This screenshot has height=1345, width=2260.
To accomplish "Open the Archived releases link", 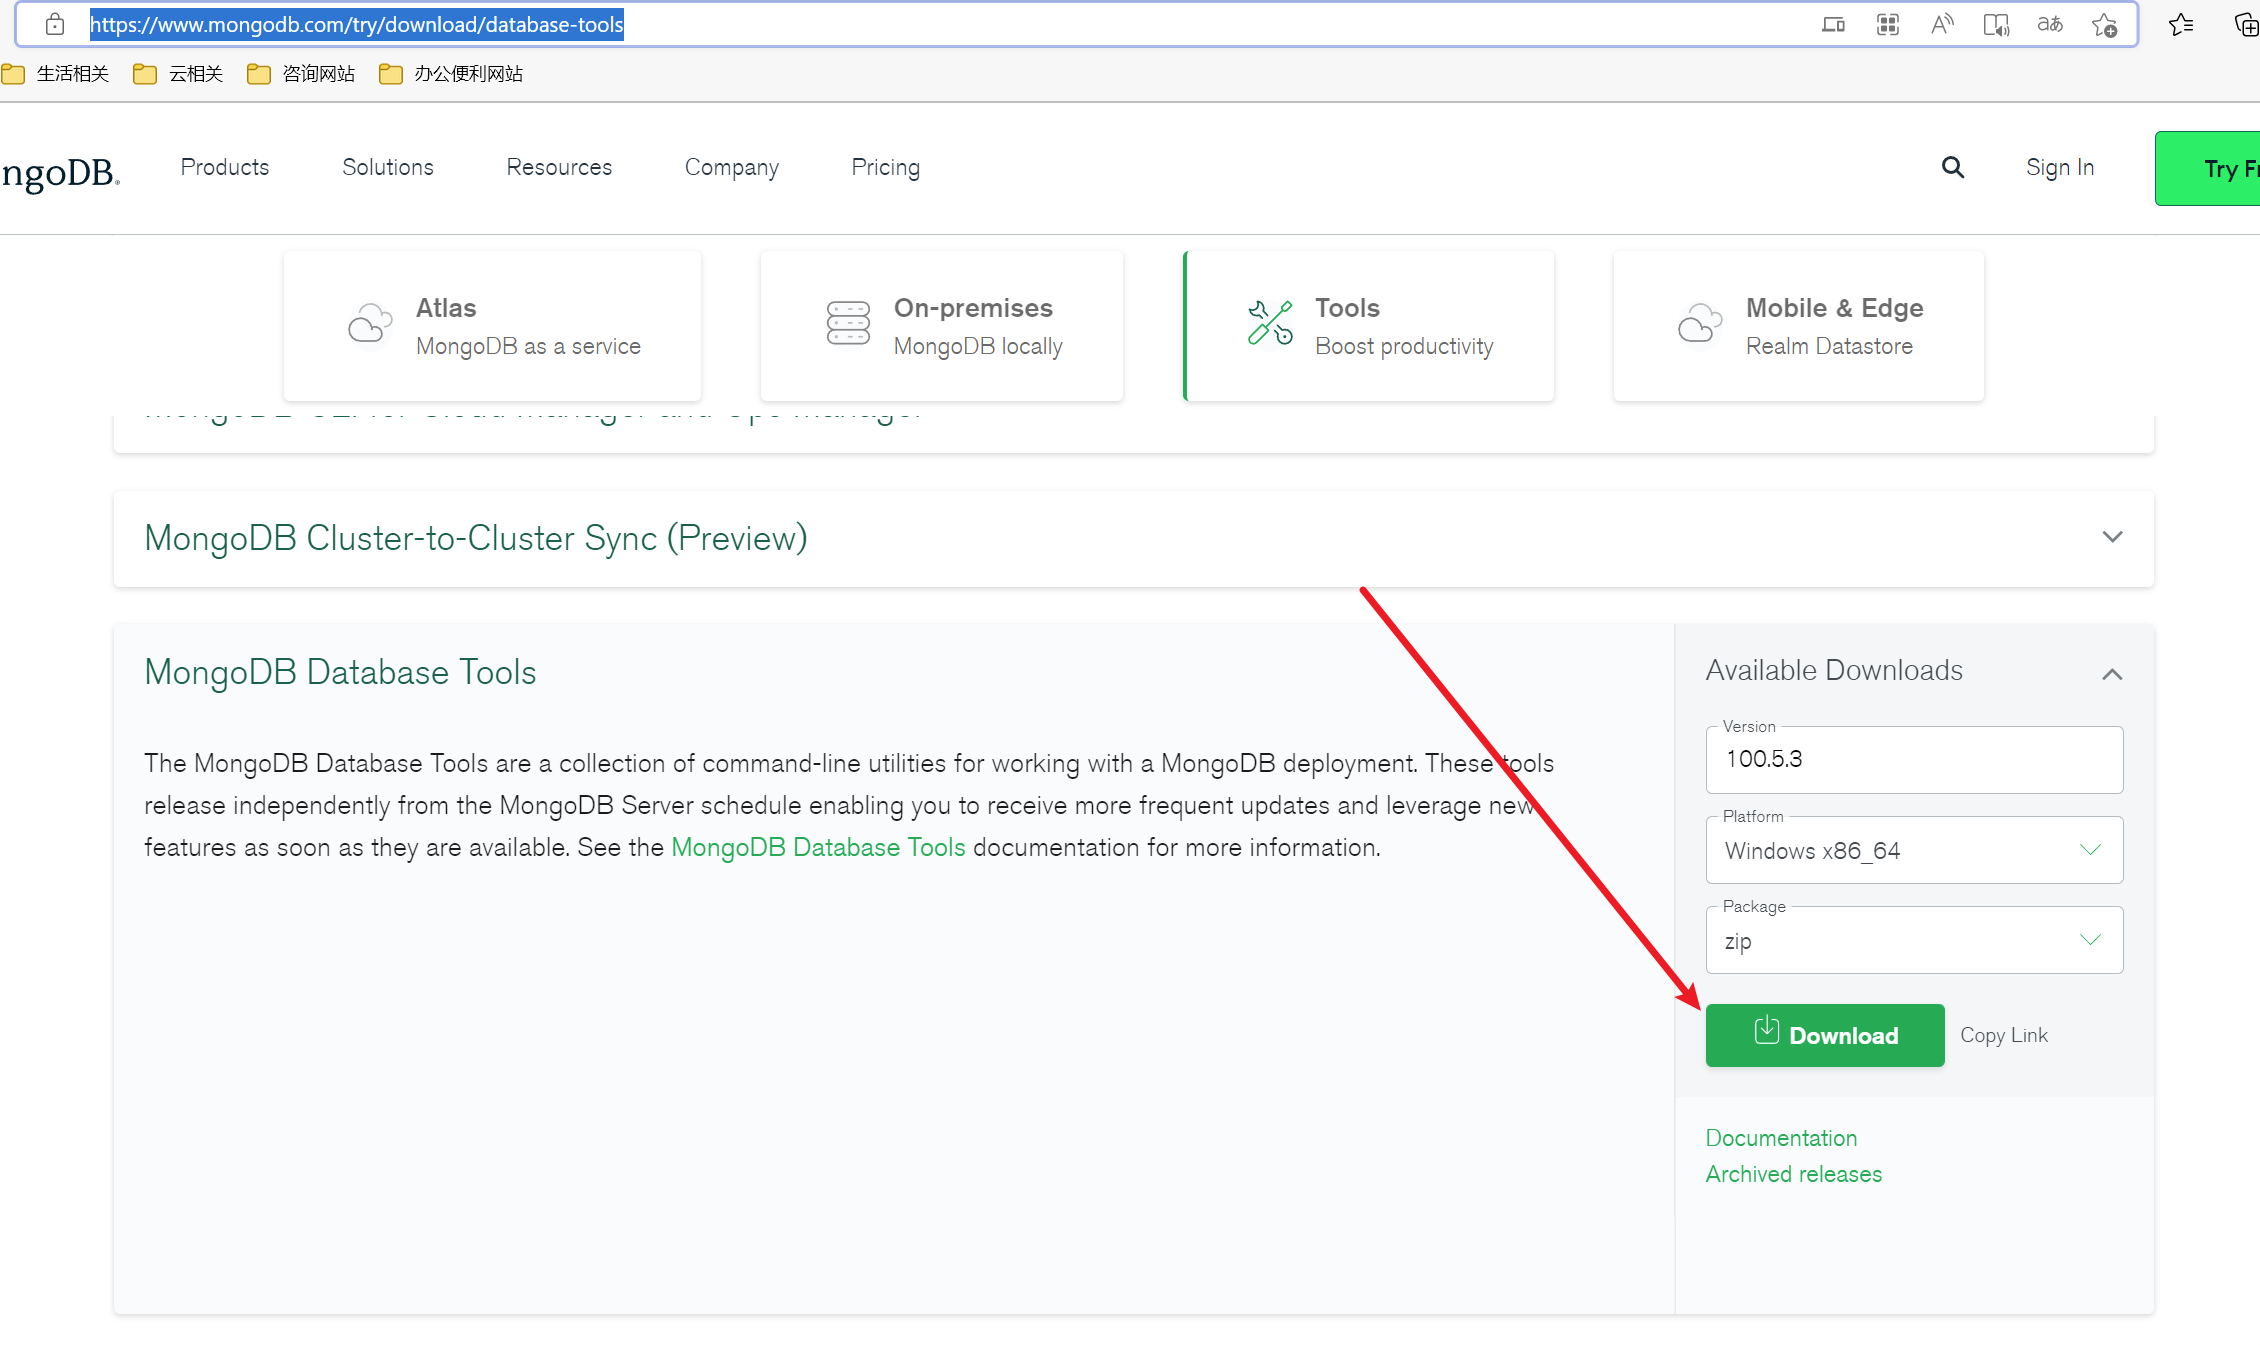I will pyautogui.click(x=1794, y=1174).
